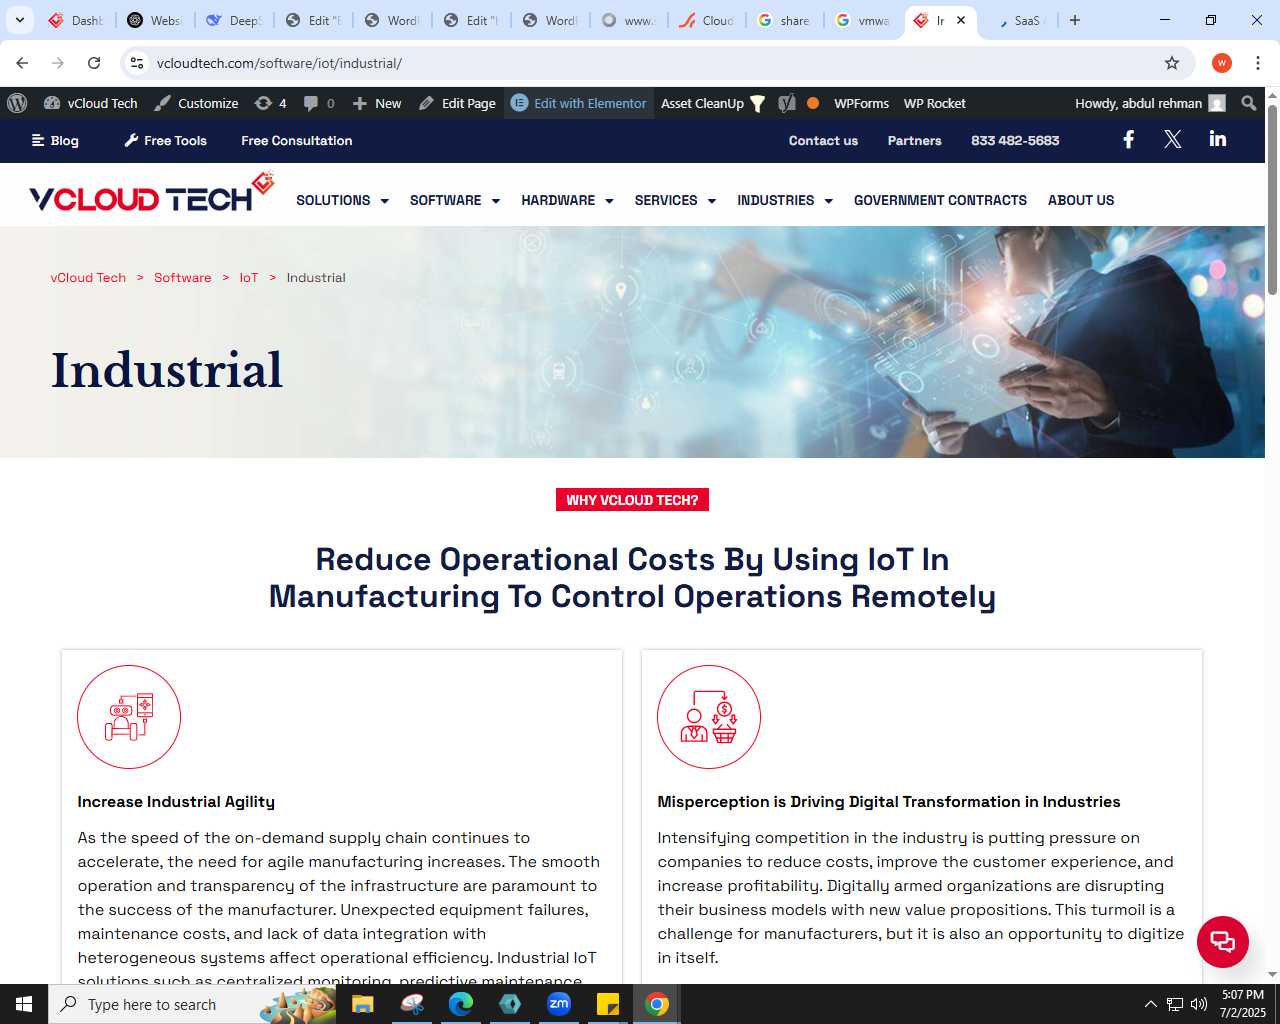The height and width of the screenshot is (1024, 1280).
Task: Bookmark this page with the star icon
Action: click(x=1172, y=63)
